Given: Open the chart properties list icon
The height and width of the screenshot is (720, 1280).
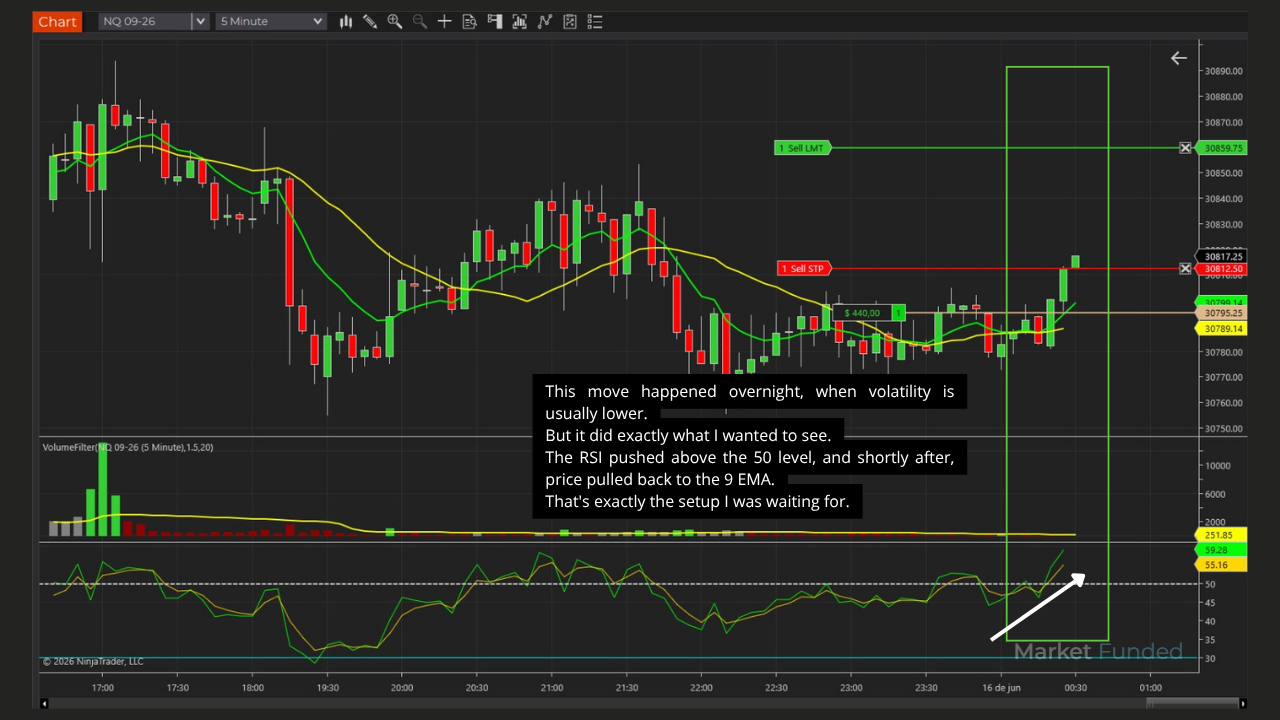Looking at the screenshot, I should click(x=594, y=21).
